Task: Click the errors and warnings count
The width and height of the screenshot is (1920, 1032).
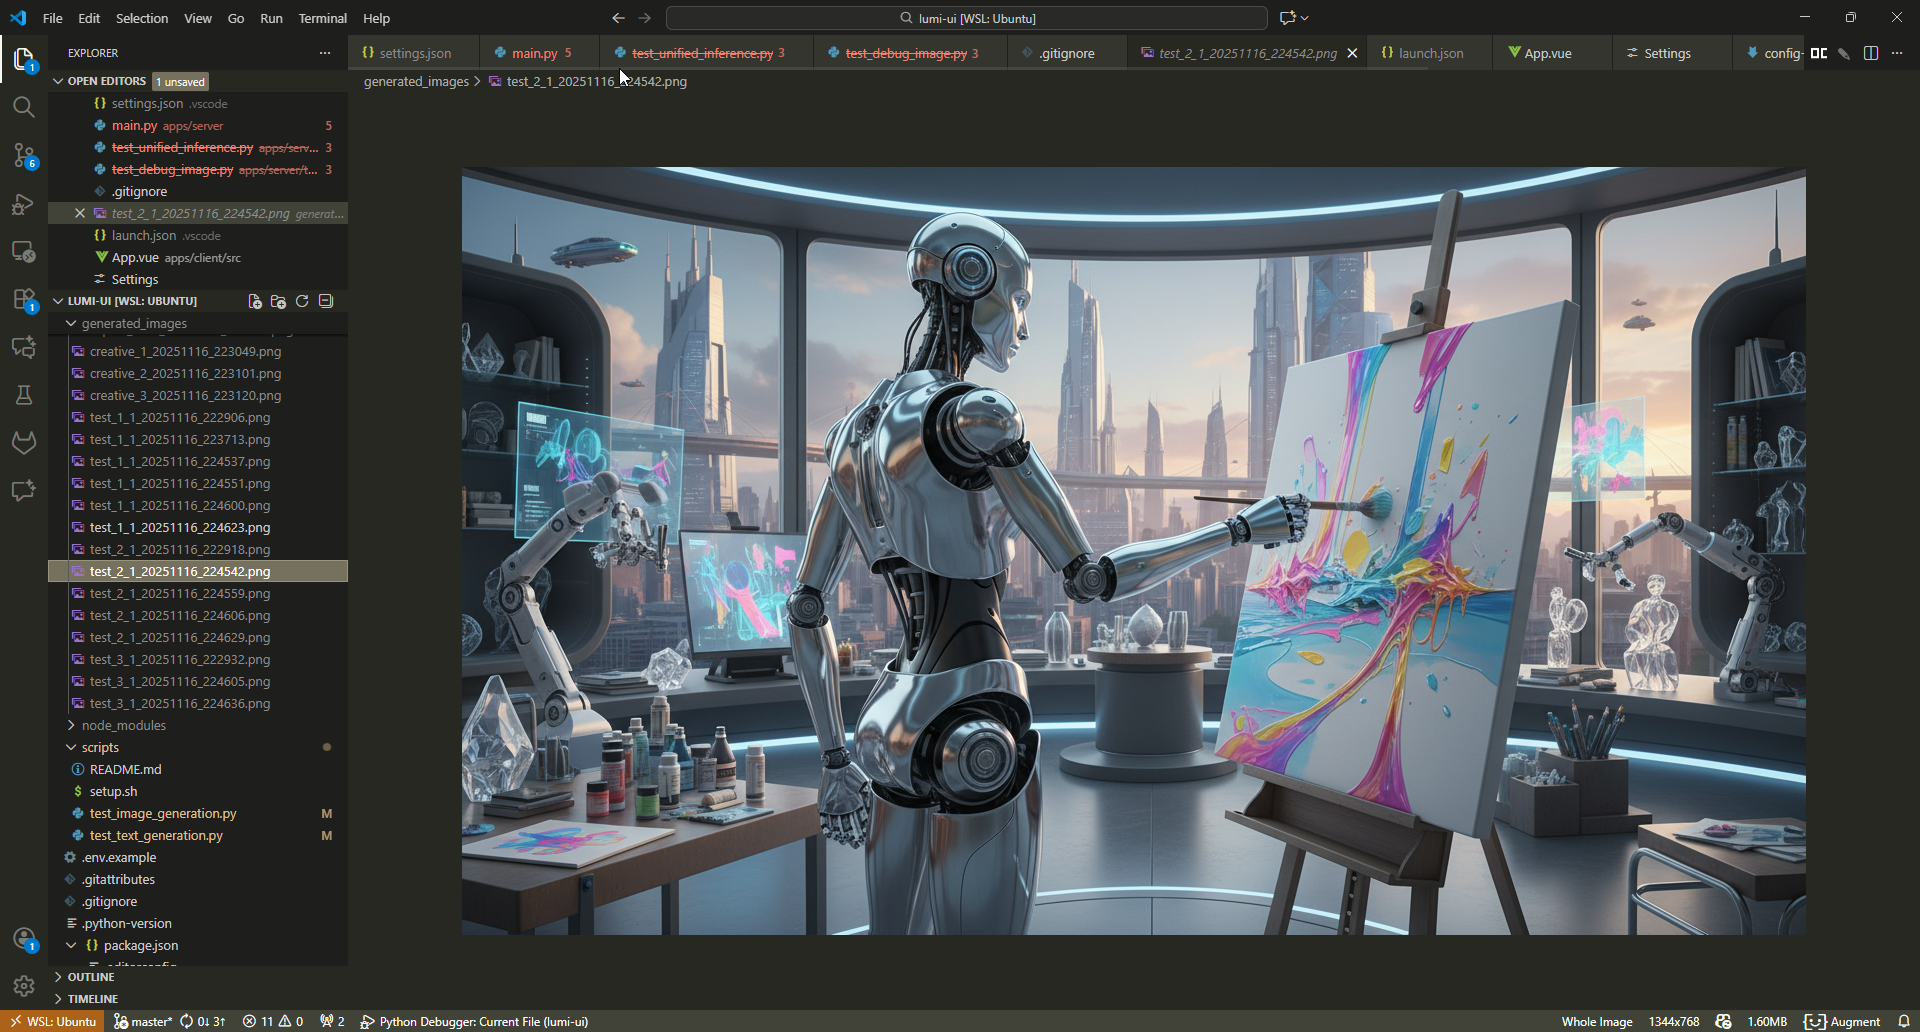Action: point(273,1021)
